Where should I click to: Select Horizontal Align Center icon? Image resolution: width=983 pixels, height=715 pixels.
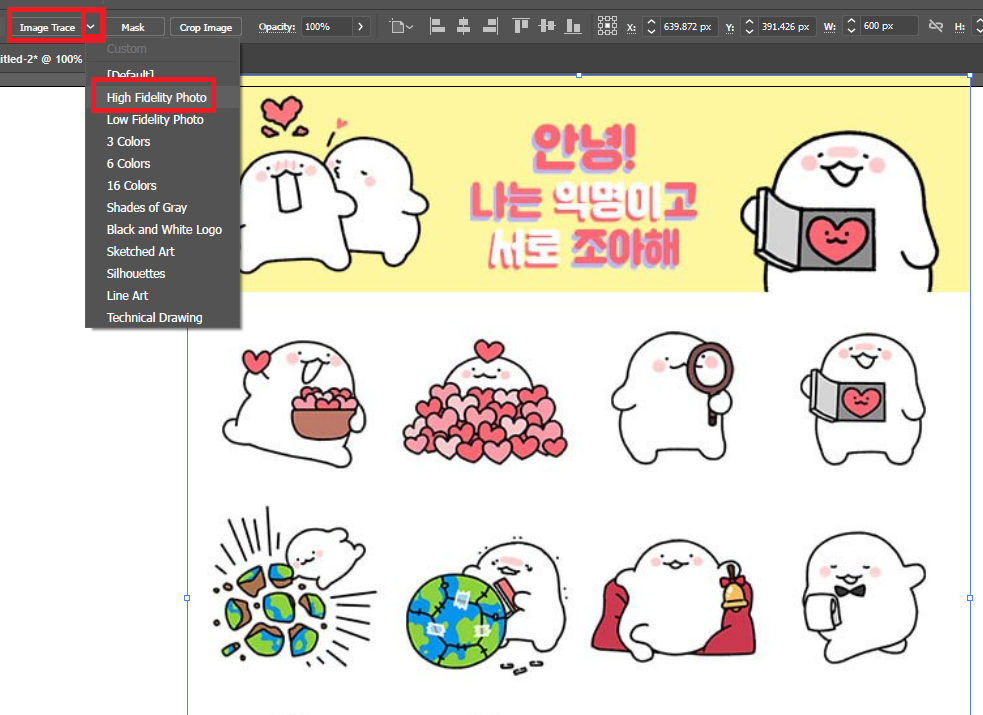coord(463,26)
